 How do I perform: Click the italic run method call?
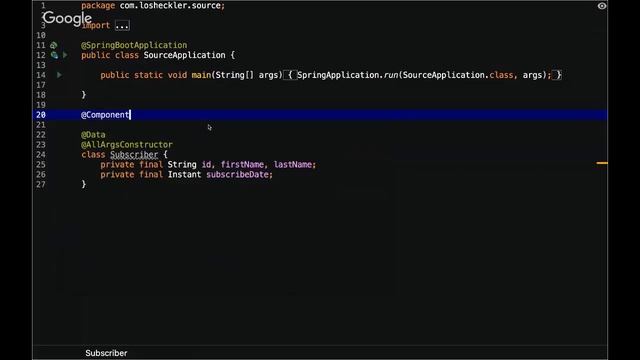[x=391, y=75]
